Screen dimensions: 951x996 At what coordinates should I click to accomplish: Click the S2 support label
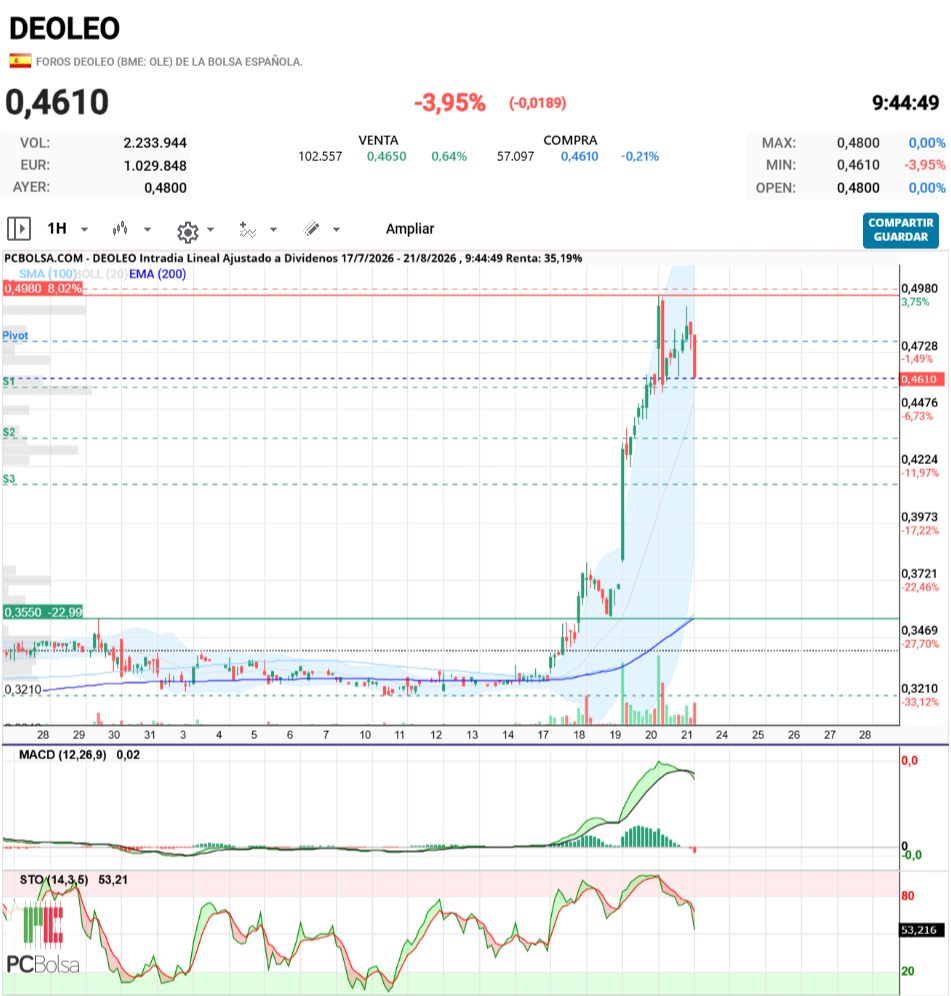click(x=9, y=432)
